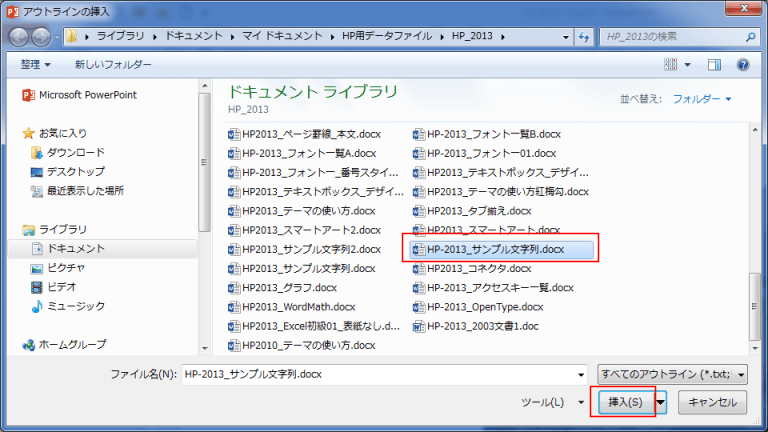The width and height of the screenshot is (768, 432).
Task: Select お気に入り favorites in sidebar
Action: (55, 133)
